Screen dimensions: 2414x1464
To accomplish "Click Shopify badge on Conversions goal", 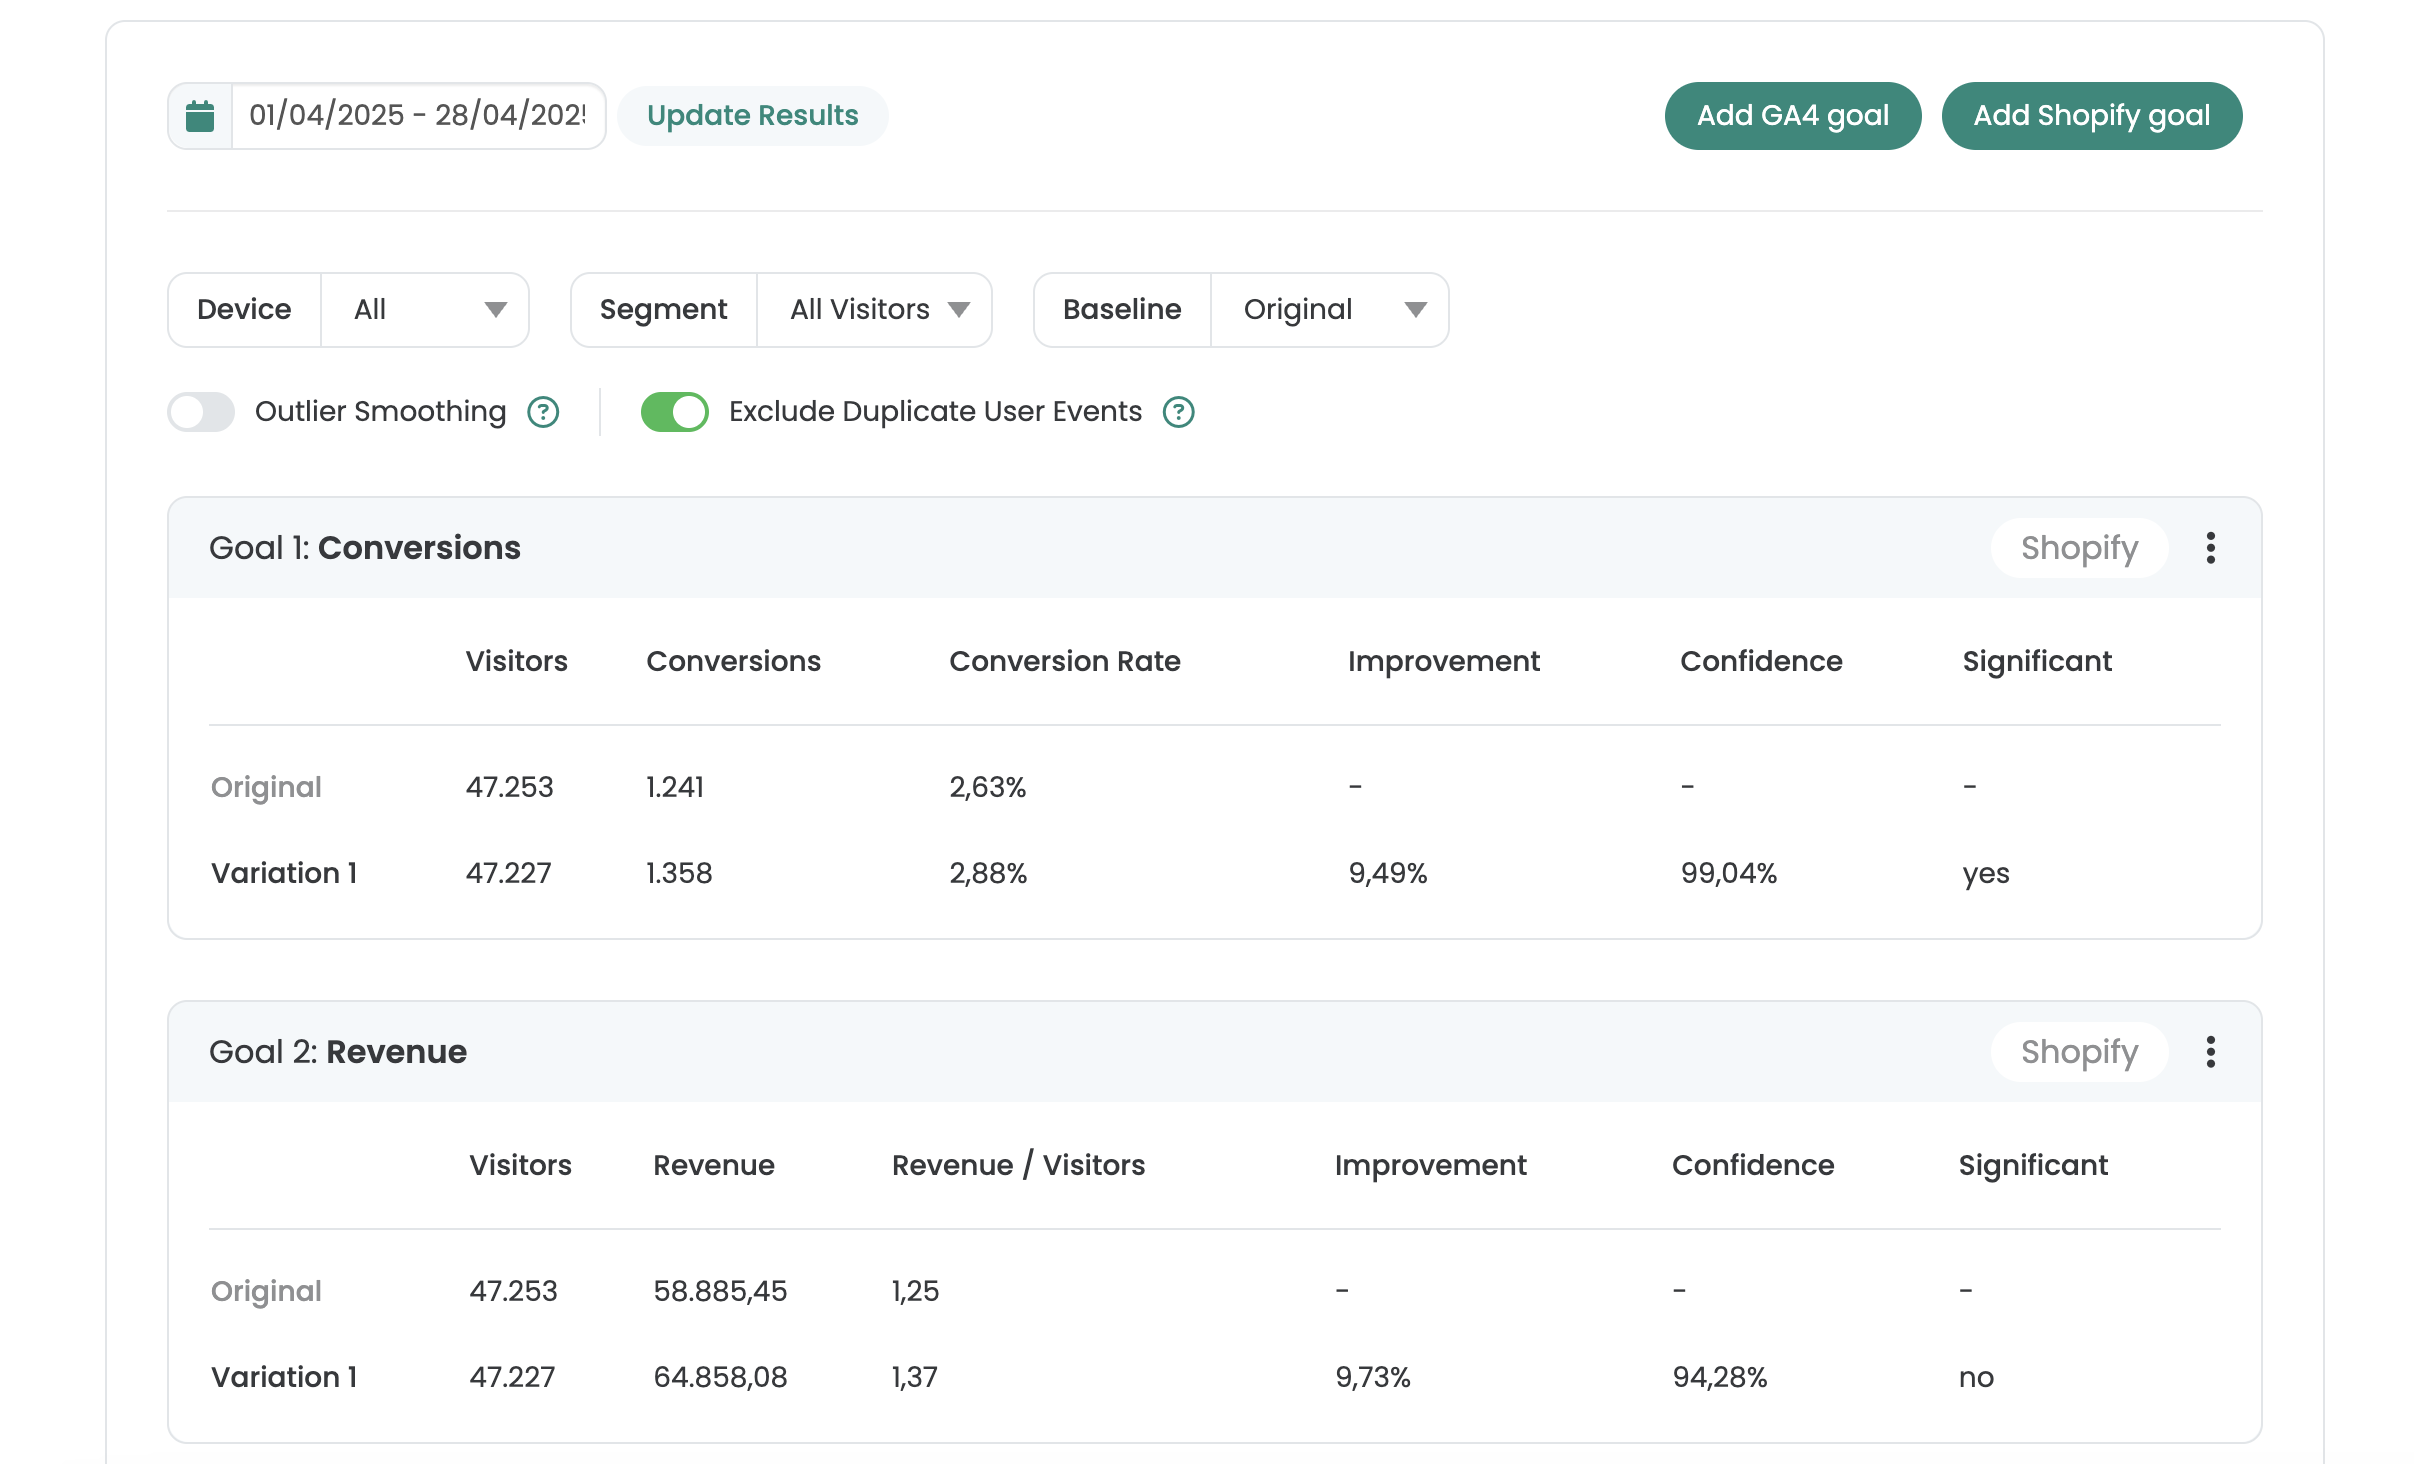I will [x=2078, y=548].
